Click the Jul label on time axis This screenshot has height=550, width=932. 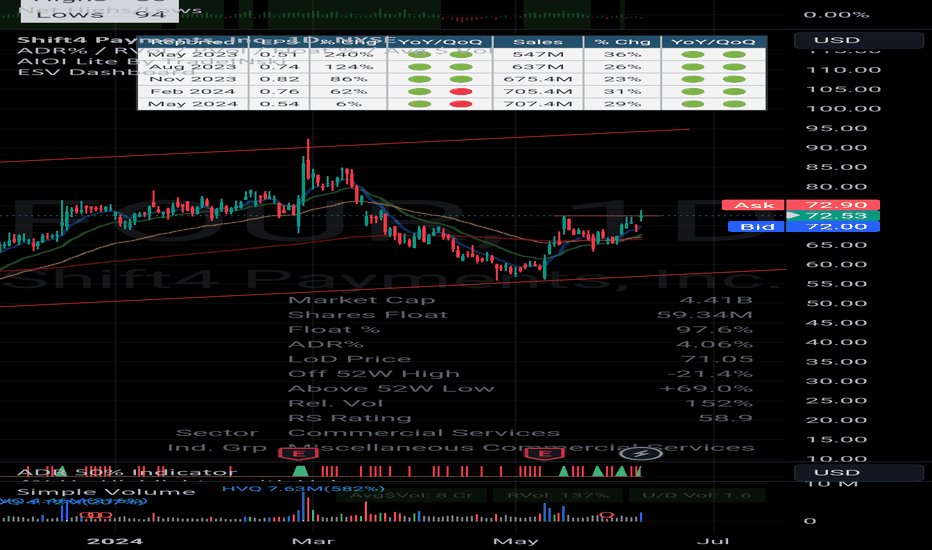713,541
